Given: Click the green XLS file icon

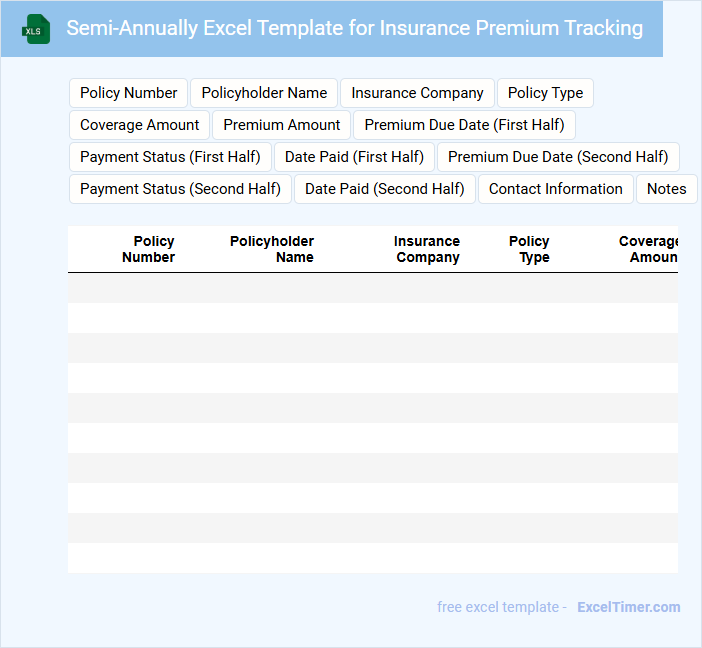Looking at the screenshot, I should click(x=36, y=29).
